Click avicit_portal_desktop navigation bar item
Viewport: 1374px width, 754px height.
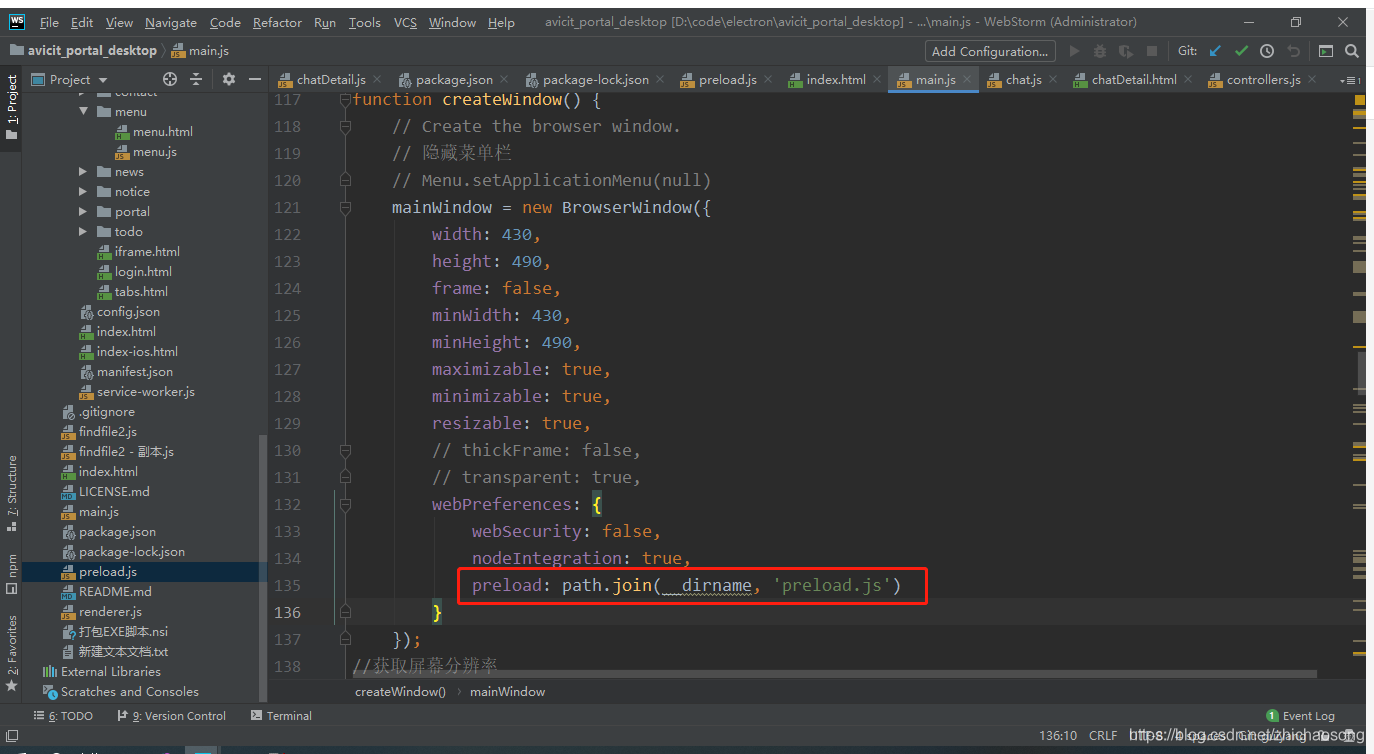point(82,50)
